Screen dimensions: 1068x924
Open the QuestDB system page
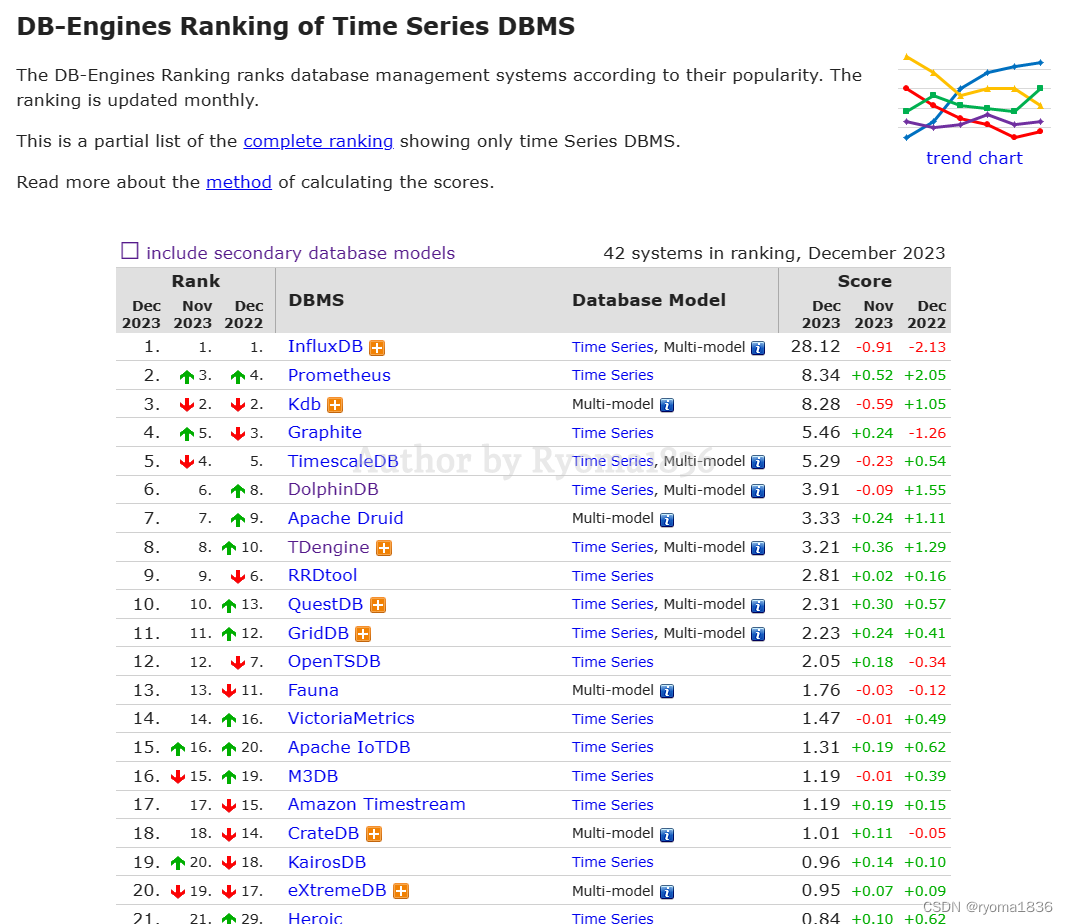(x=326, y=604)
